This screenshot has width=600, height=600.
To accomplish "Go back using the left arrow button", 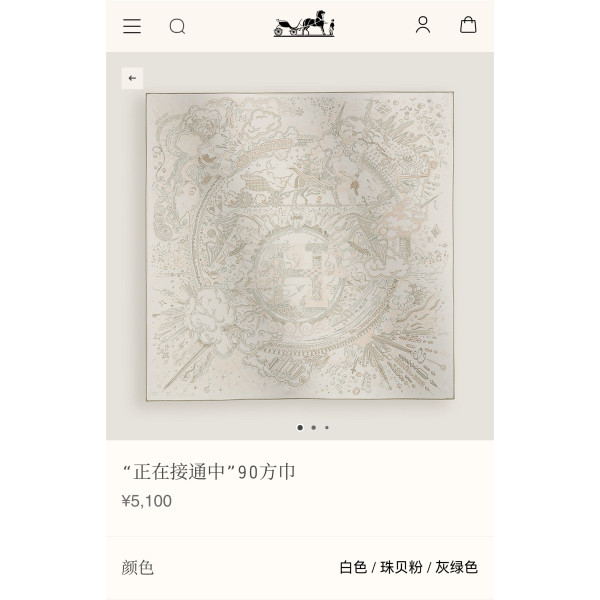I will pos(132,78).
